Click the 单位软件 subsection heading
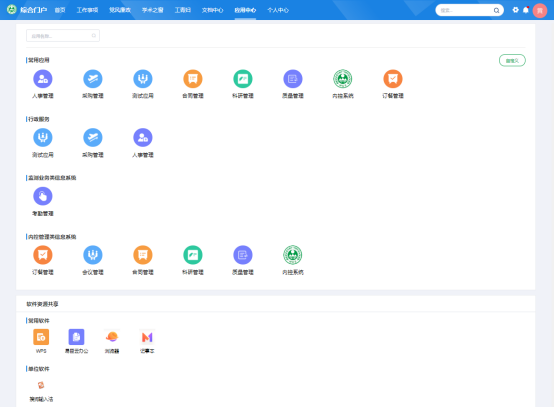This screenshot has width=554, height=407. coord(39,369)
